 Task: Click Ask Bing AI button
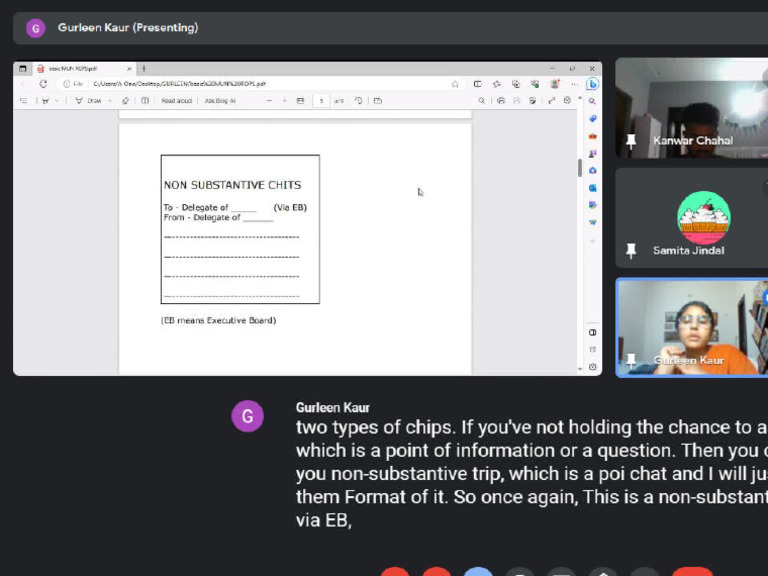[220, 100]
